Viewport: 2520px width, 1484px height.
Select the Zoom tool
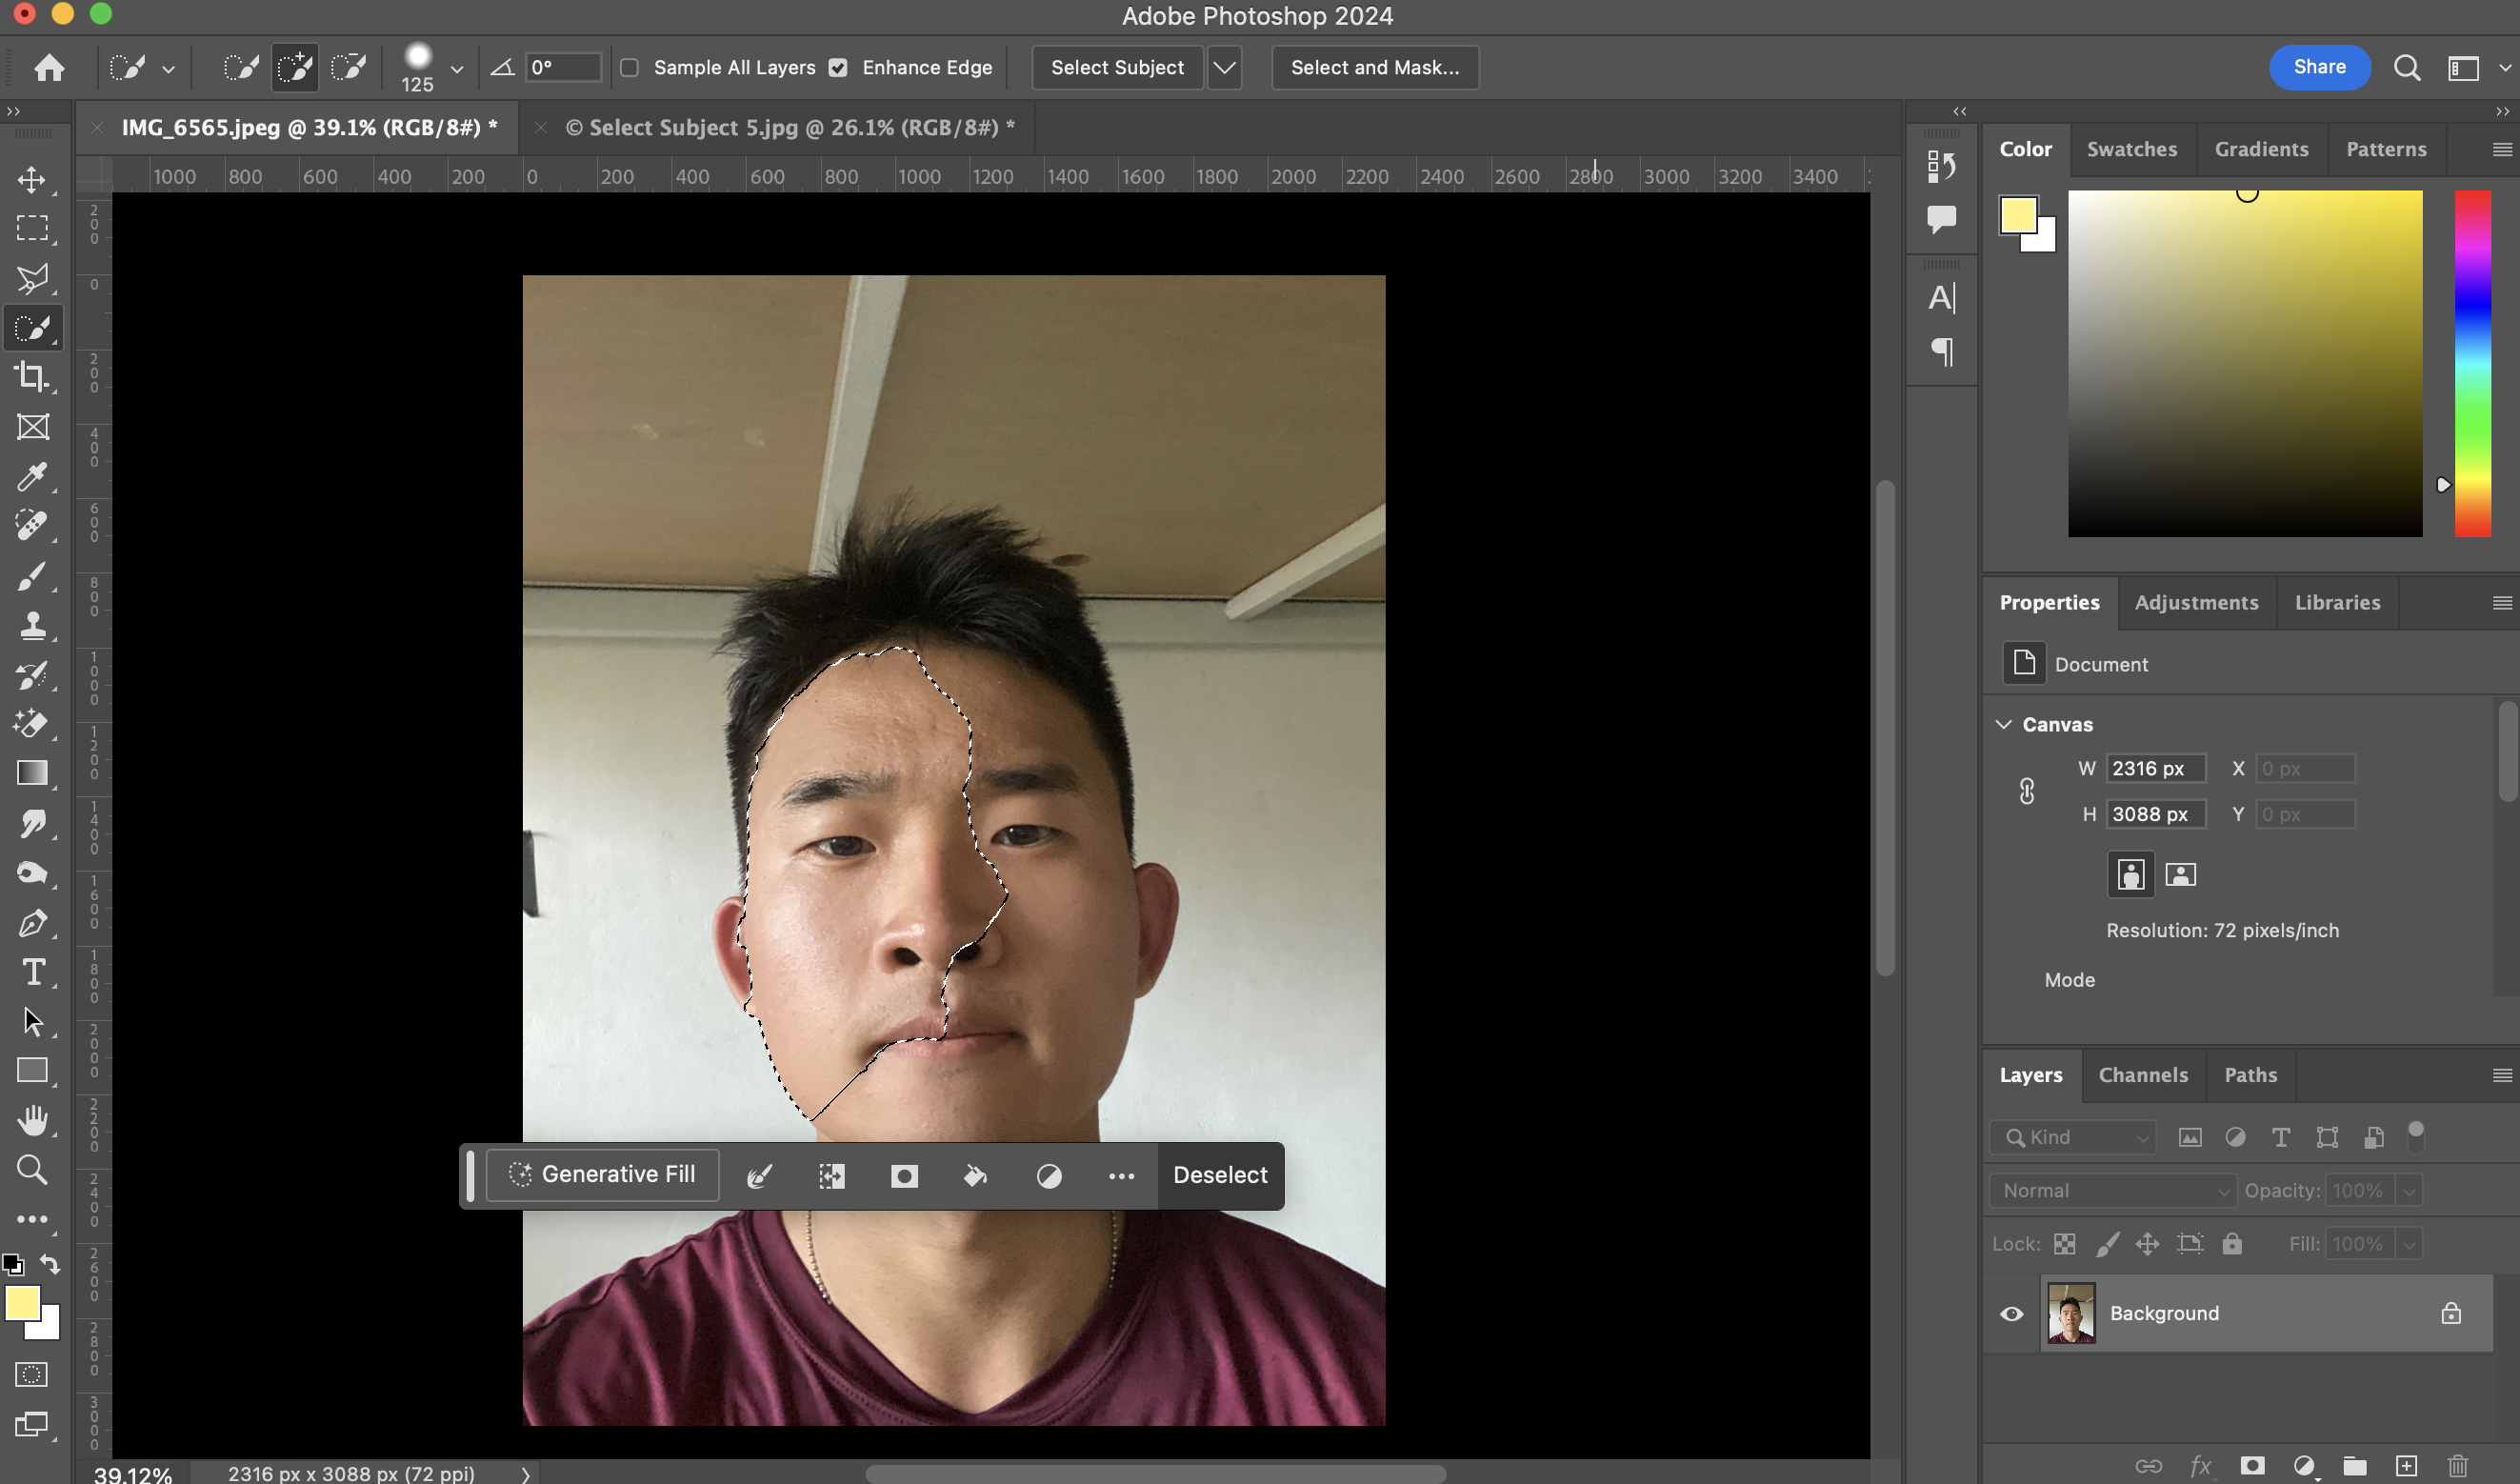tap(32, 1169)
